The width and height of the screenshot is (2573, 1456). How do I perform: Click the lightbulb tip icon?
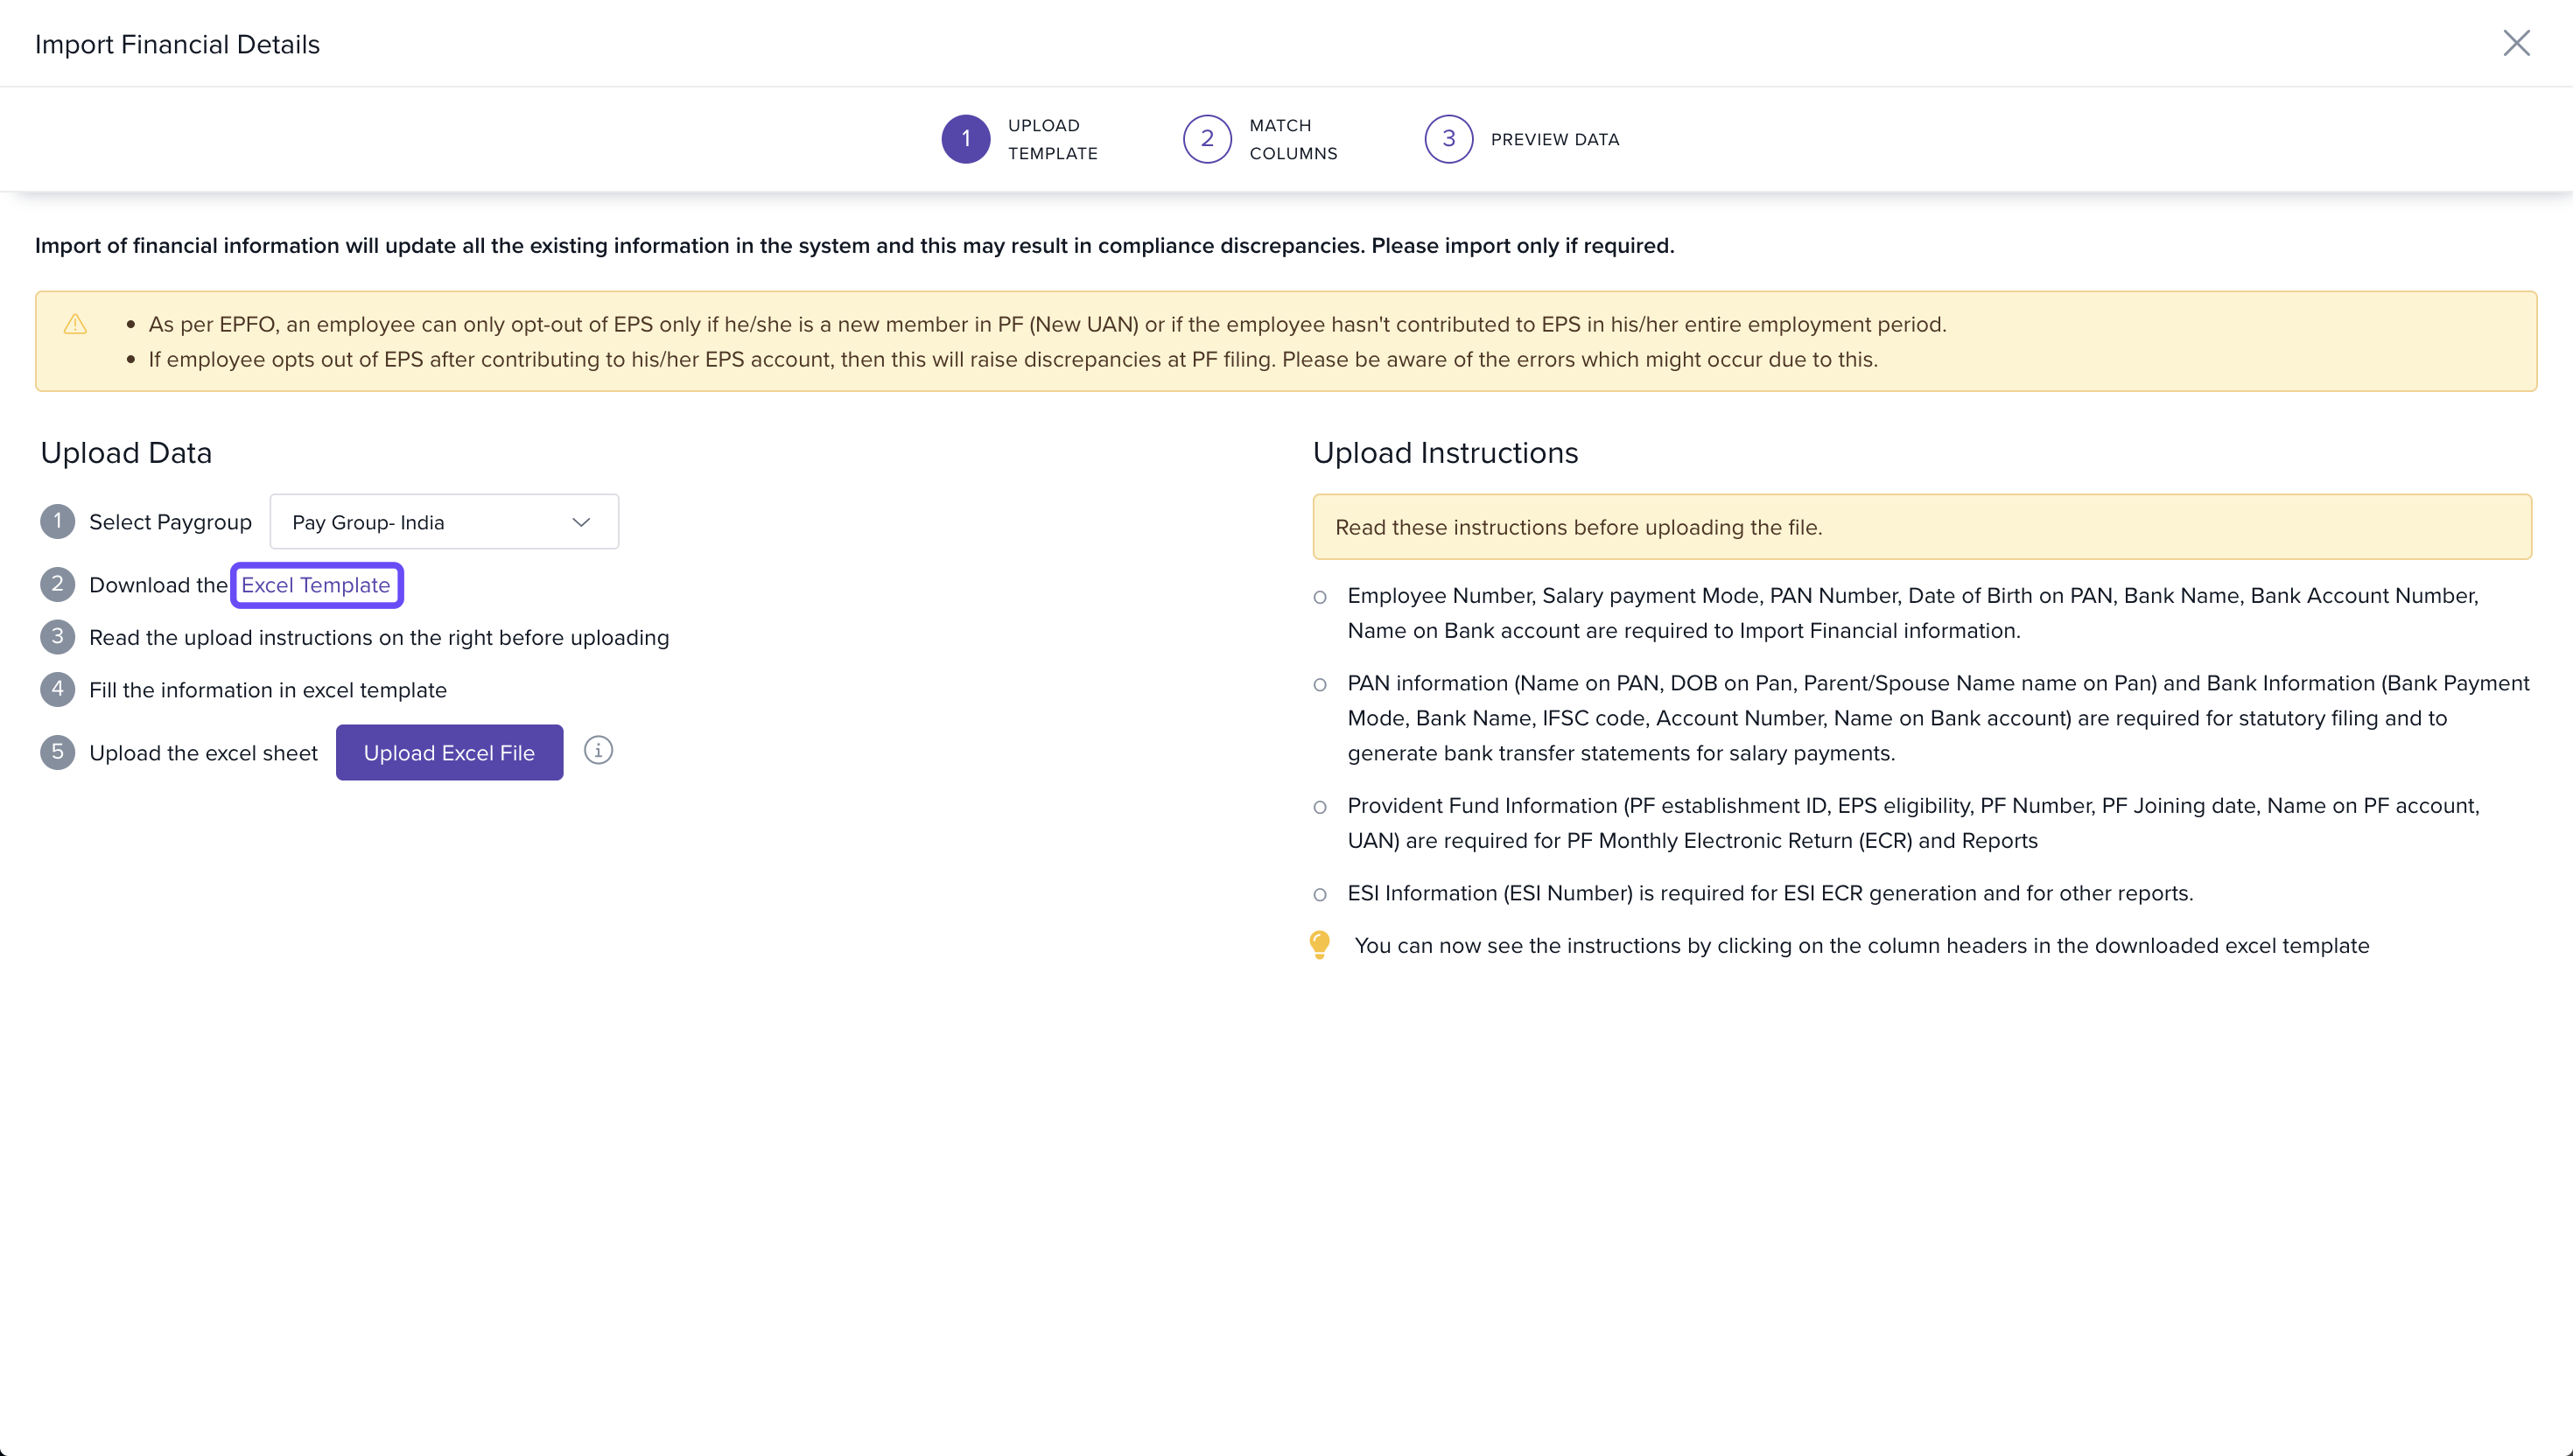(1319, 945)
